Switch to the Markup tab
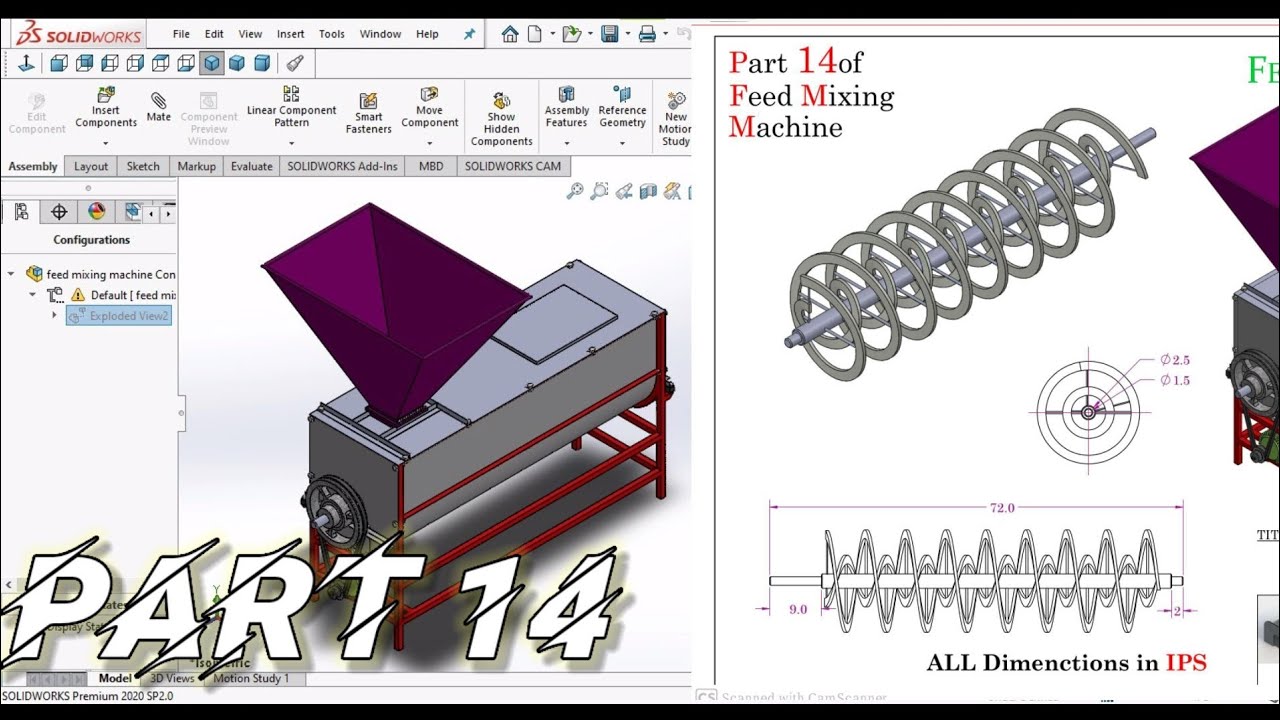 [x=196, y=166]
